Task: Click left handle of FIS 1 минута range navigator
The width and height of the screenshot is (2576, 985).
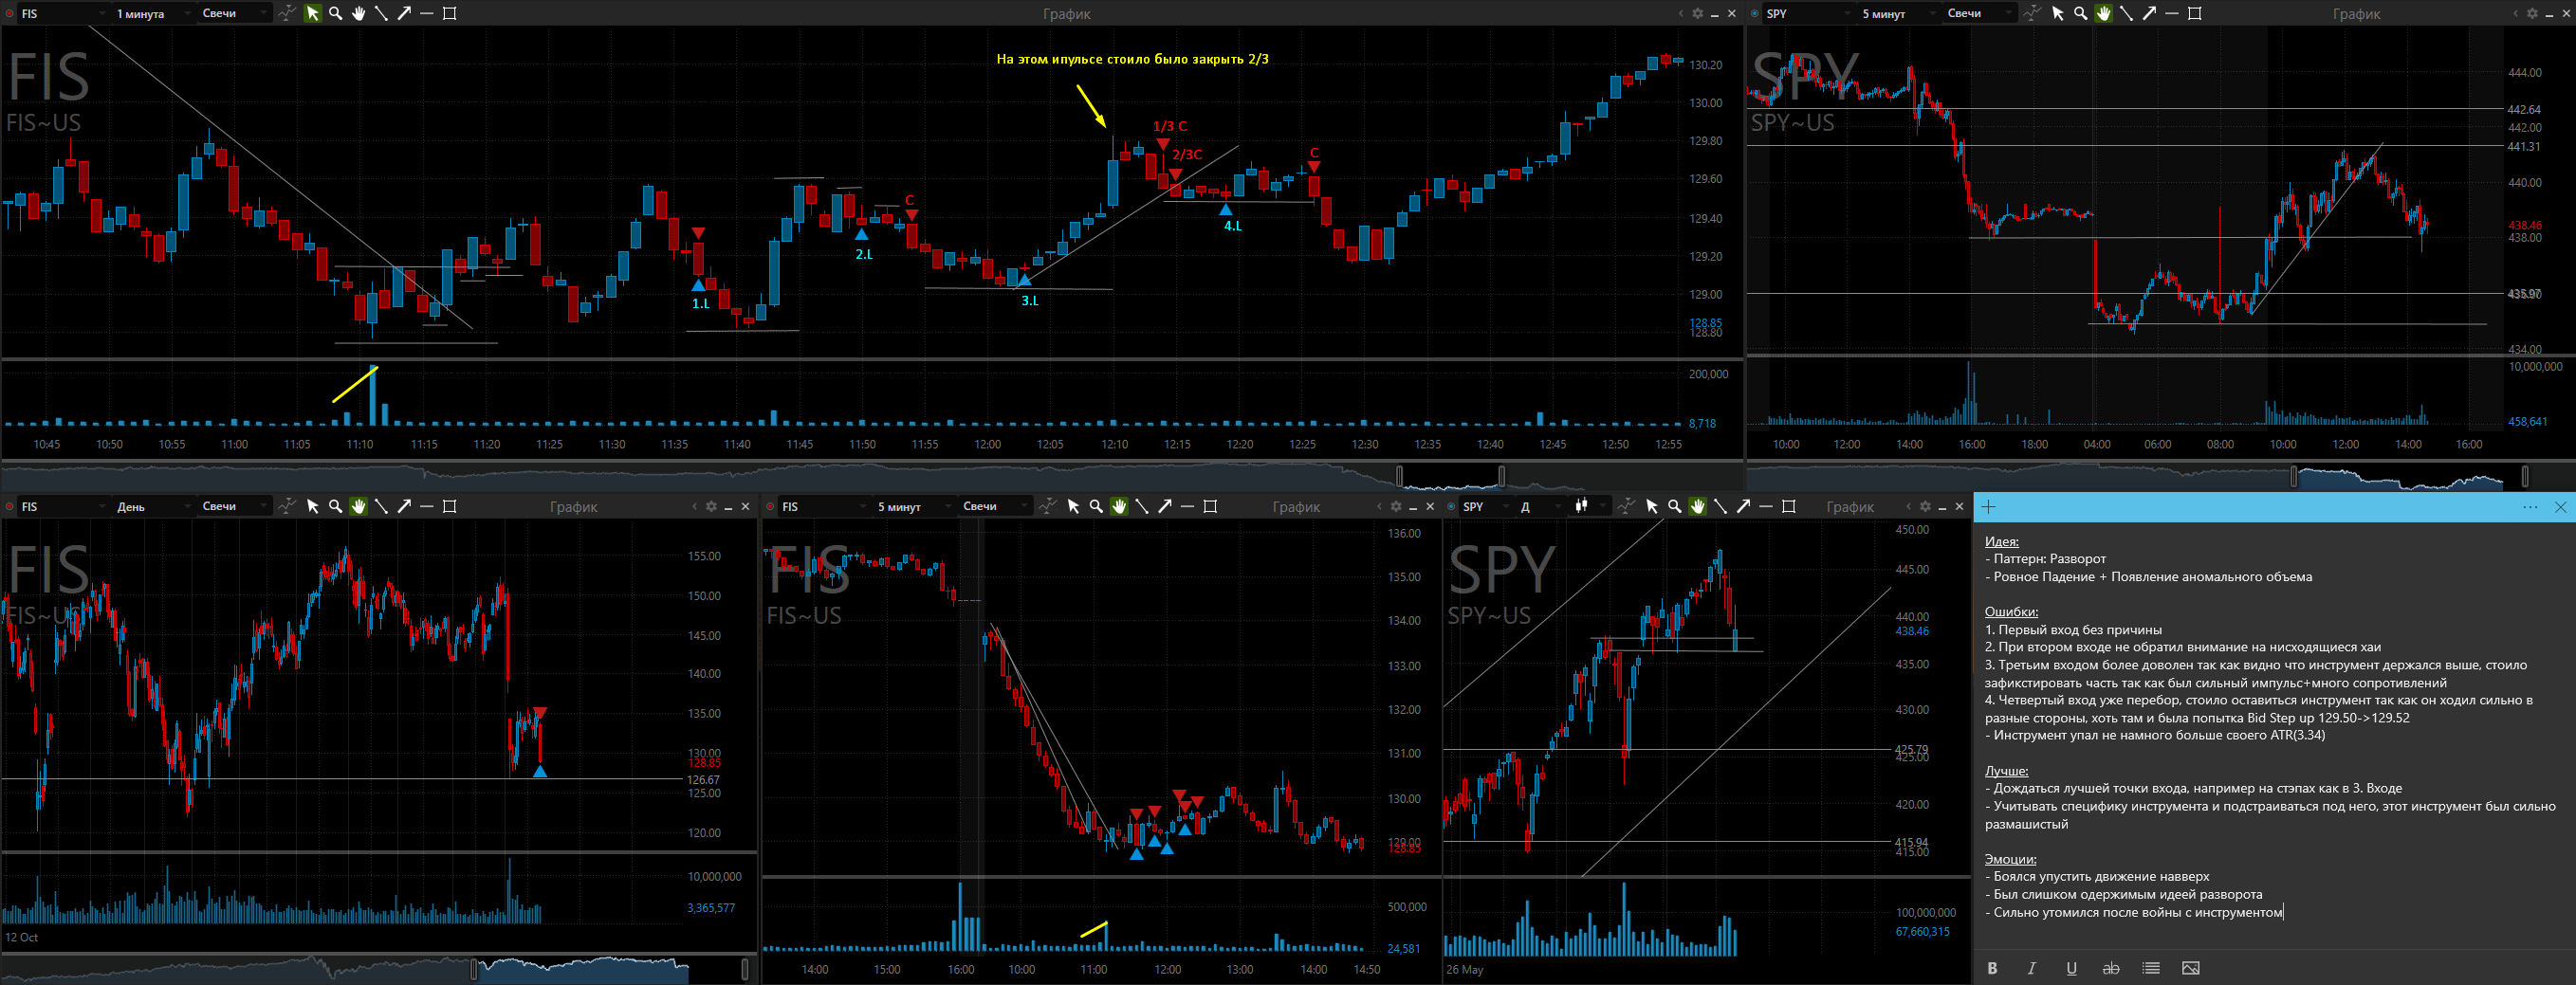Action: click(x=1399, y=475)
